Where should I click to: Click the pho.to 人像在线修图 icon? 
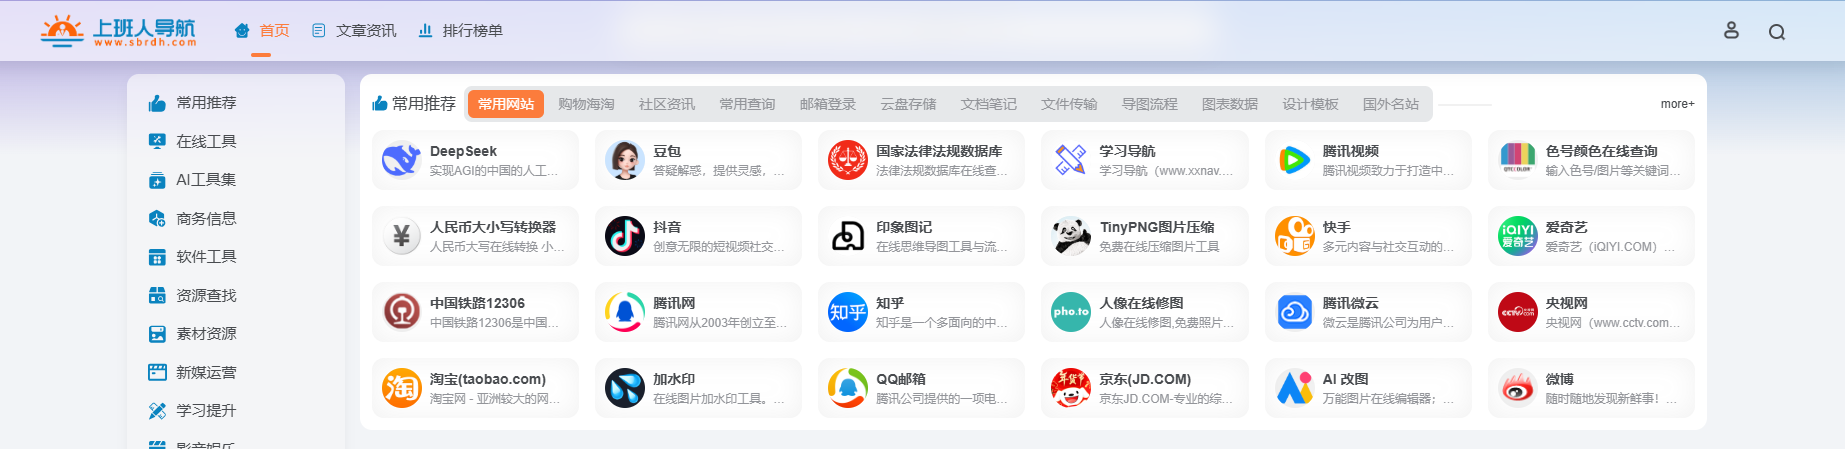pos(1071,312)
